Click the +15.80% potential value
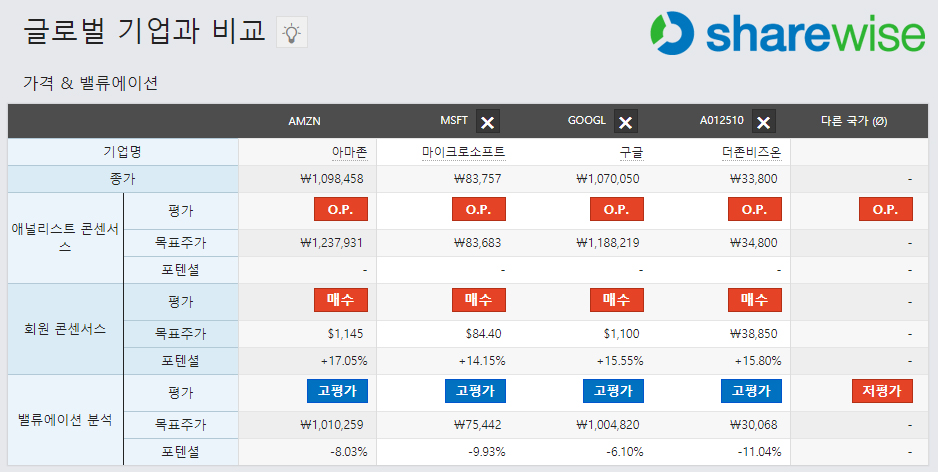Screen dimensions: 938x472 (758, 361)
